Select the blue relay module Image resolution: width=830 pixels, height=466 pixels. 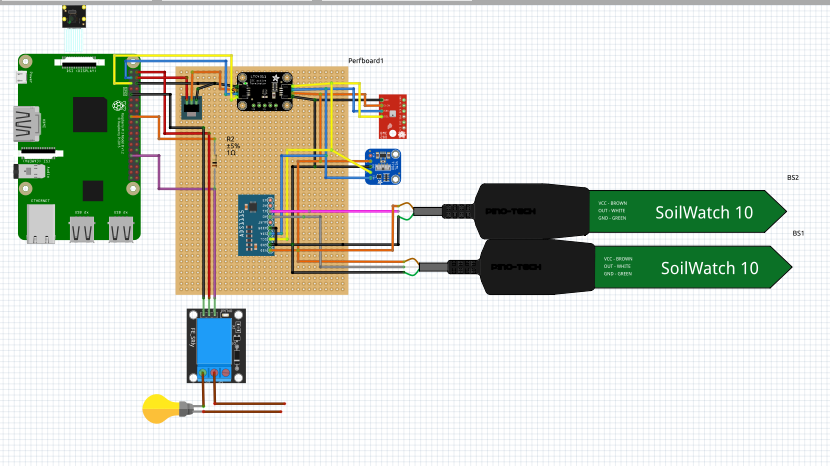pyautogui.click(x=216, y=346)
